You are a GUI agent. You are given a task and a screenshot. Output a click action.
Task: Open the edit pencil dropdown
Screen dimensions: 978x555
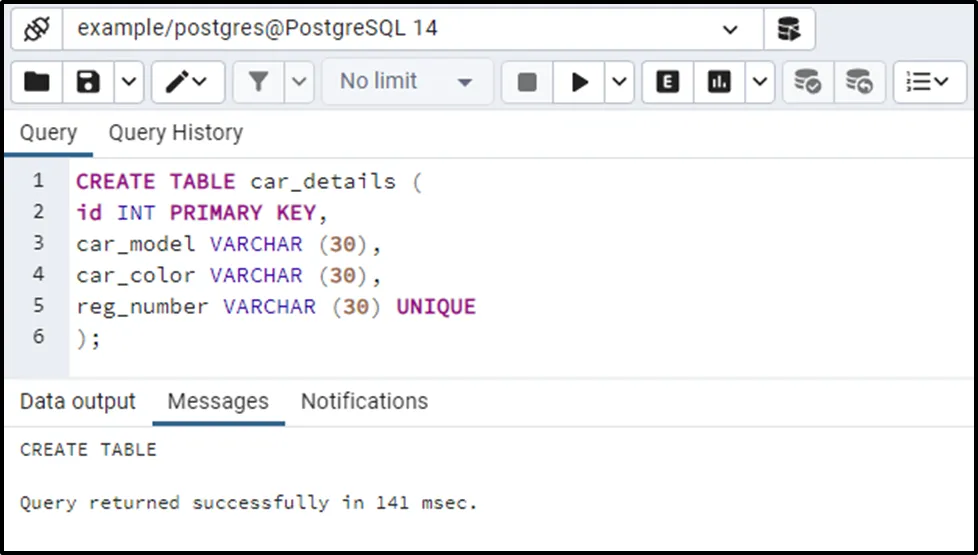[187, 82]
